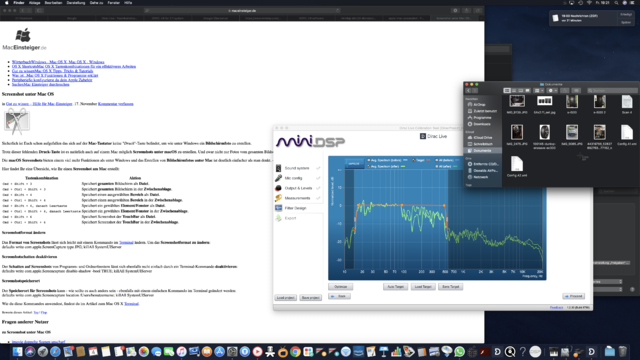The image size is (640, 360).
Task: Click the Finder search field
Action: (612, 91)
